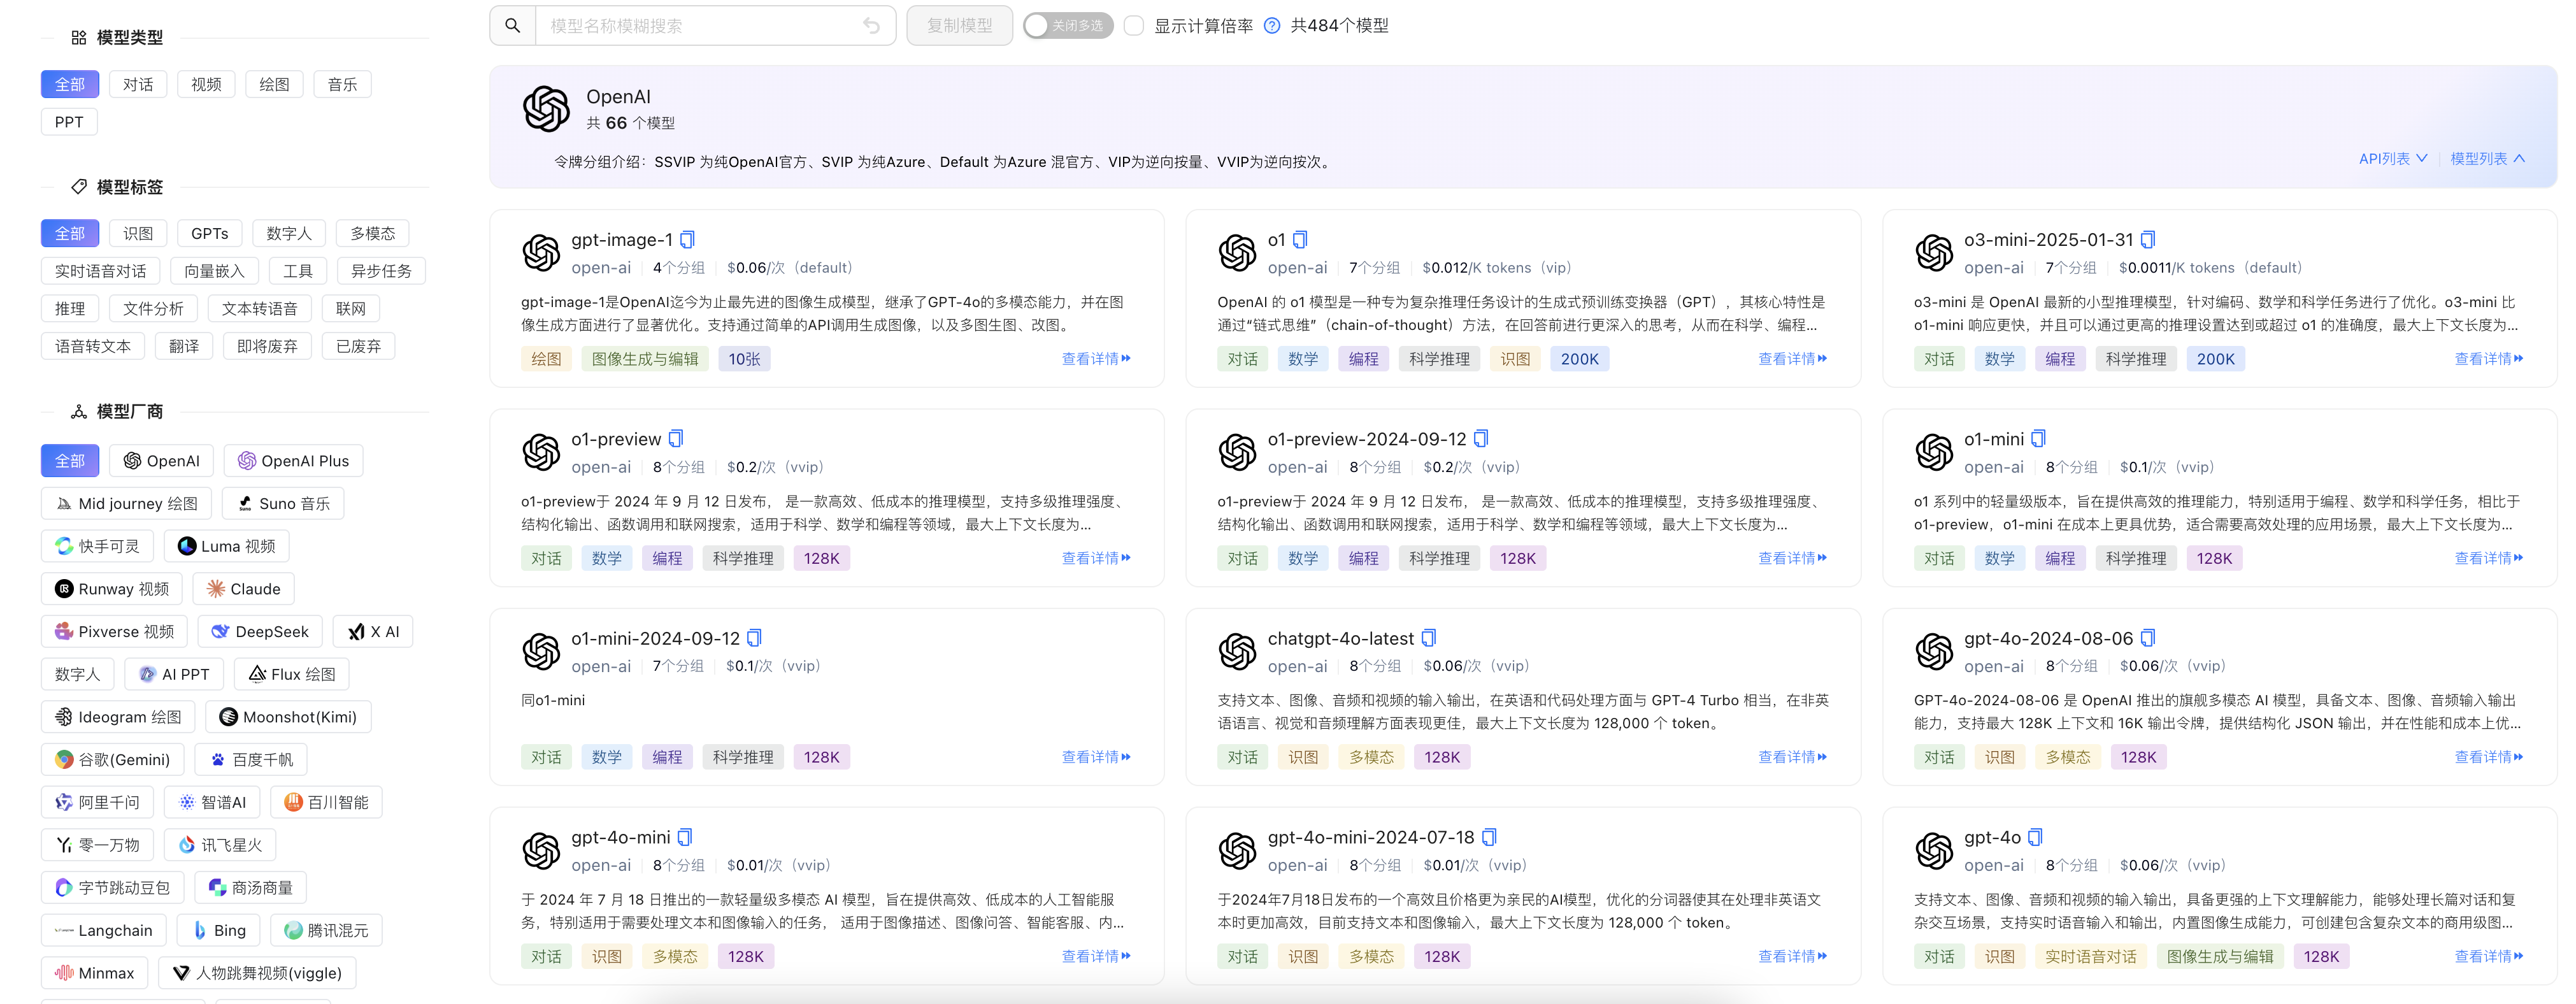Copy the gpt-image-1 model name
The width and height of the screenshot is (2576, 1004).
(687, 240)
